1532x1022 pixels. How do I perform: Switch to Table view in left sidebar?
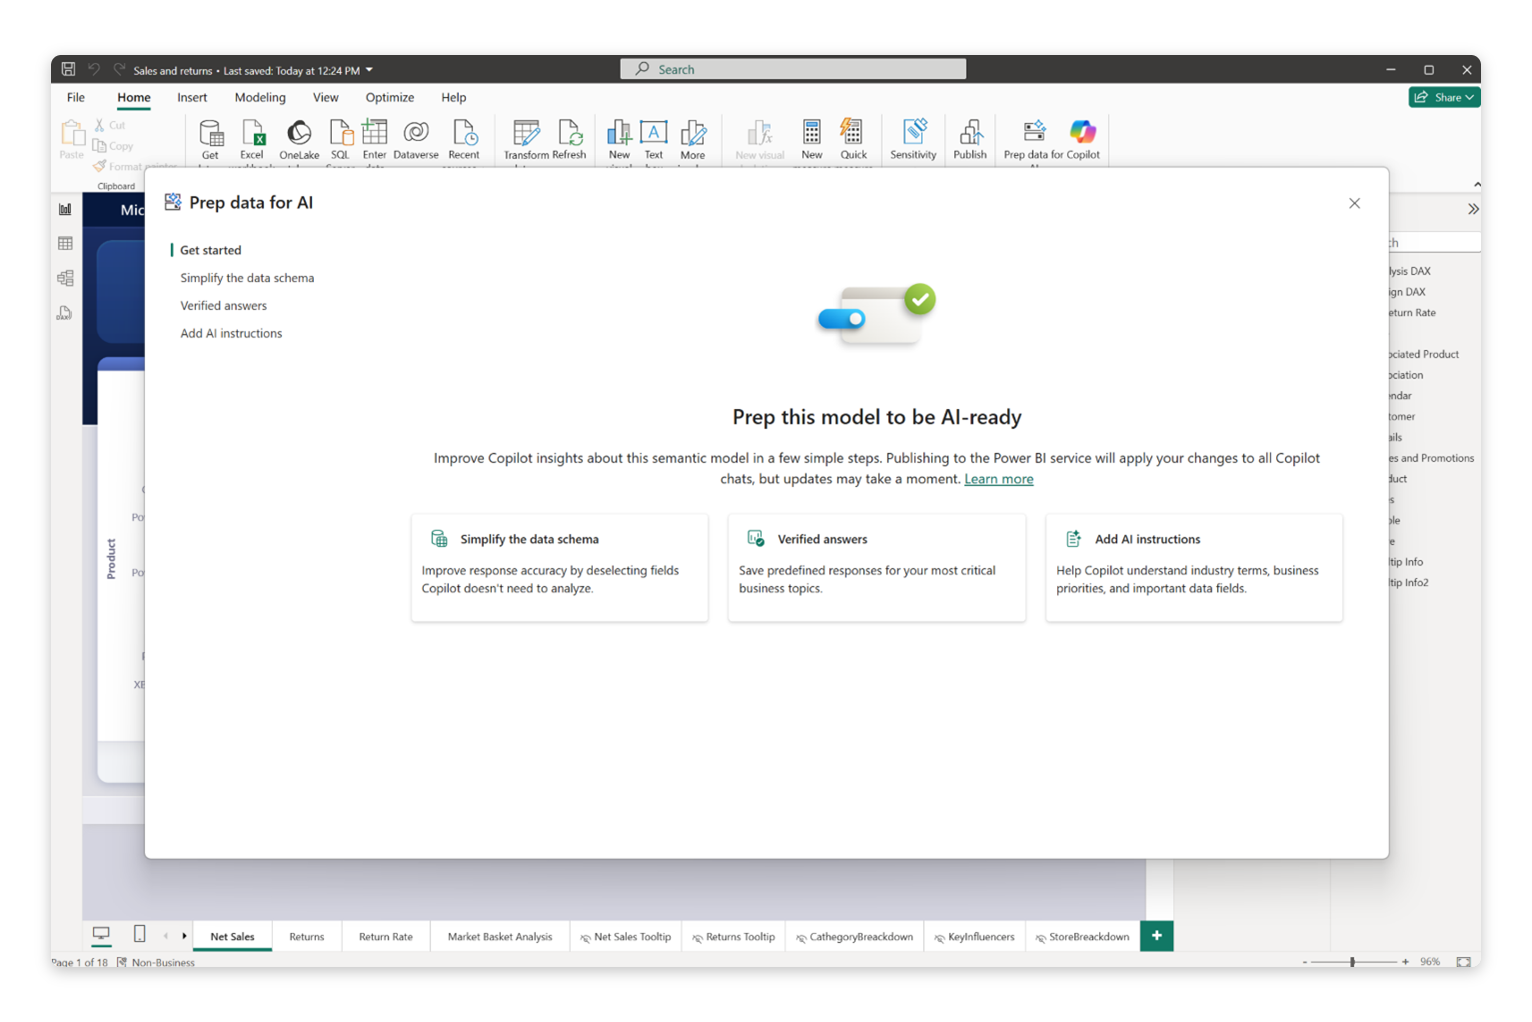click(65, 243)
